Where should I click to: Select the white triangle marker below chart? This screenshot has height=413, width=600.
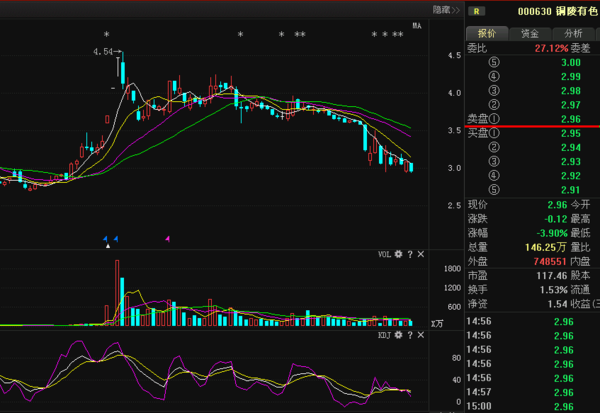tap(108, 246)
